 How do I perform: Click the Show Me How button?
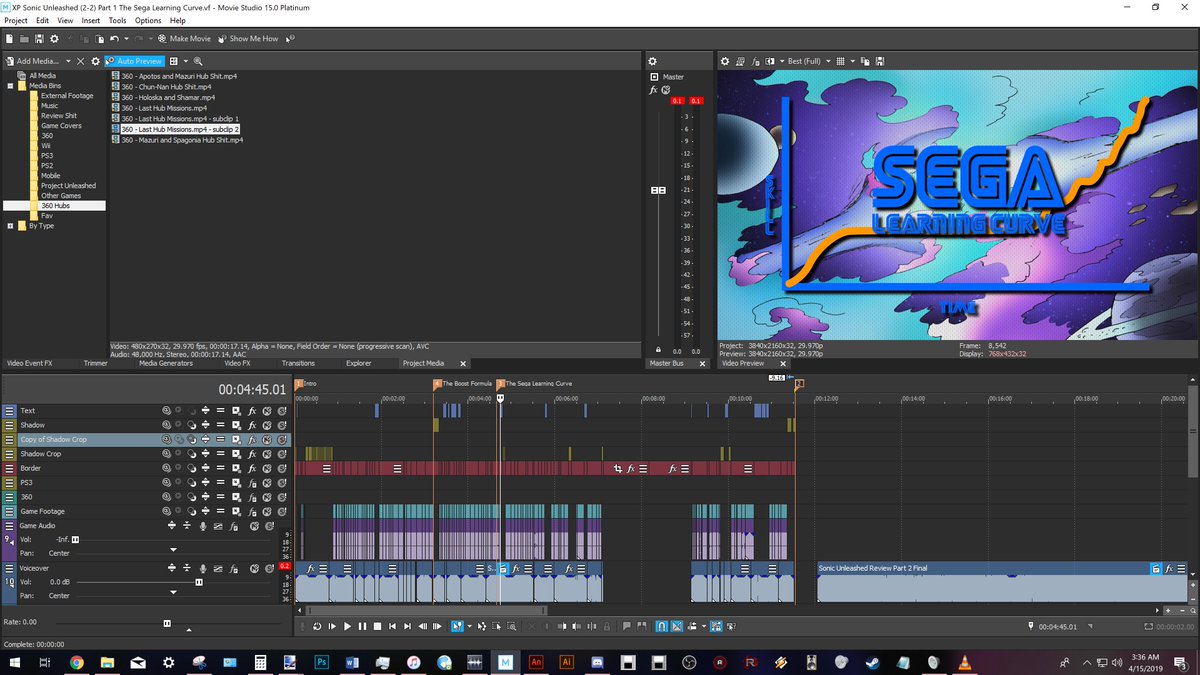(247, 39)
